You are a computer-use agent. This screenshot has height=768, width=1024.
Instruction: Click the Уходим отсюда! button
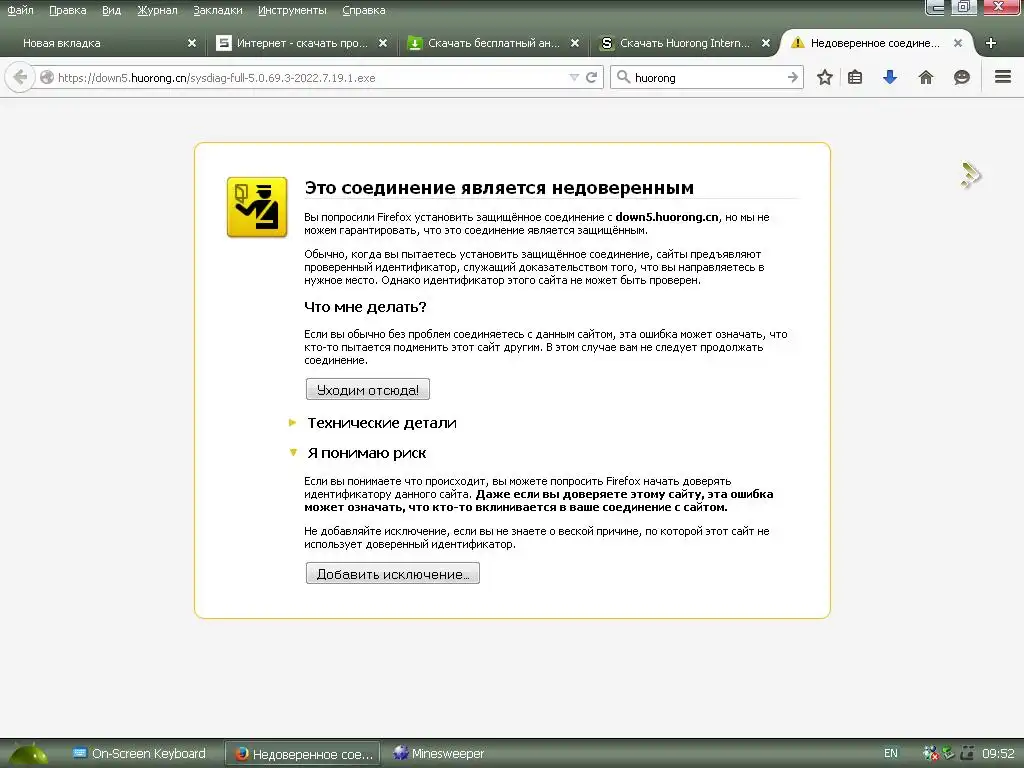[x=368, y=390]
